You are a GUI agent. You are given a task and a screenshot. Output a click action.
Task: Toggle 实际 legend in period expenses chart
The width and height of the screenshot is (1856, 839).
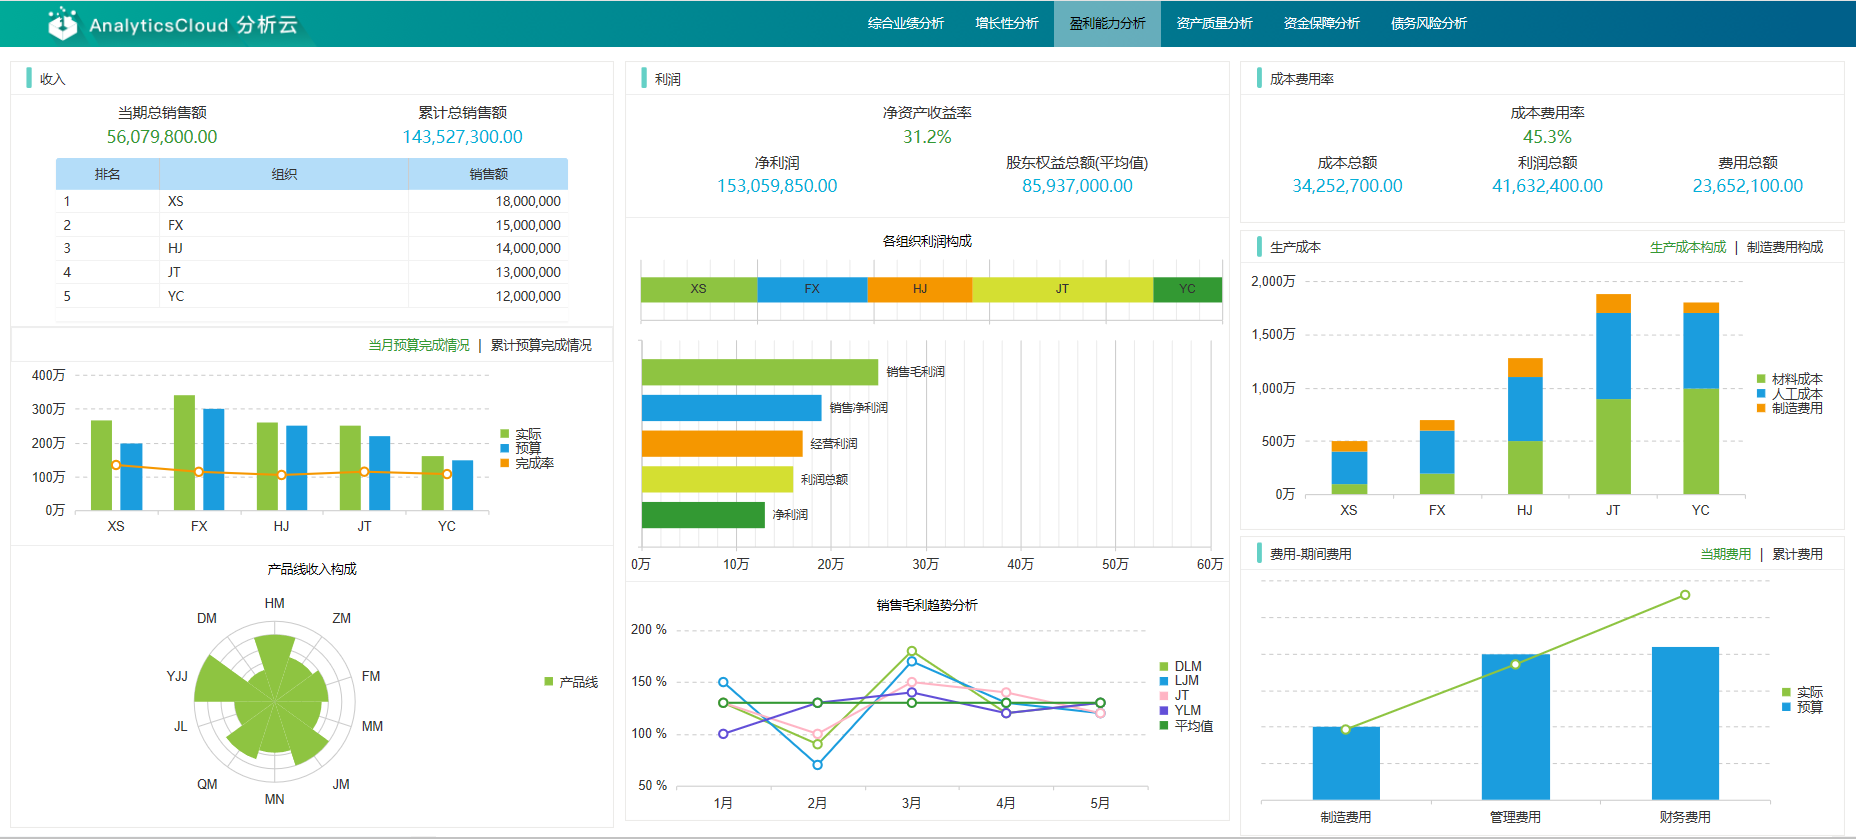[1802, 692]
